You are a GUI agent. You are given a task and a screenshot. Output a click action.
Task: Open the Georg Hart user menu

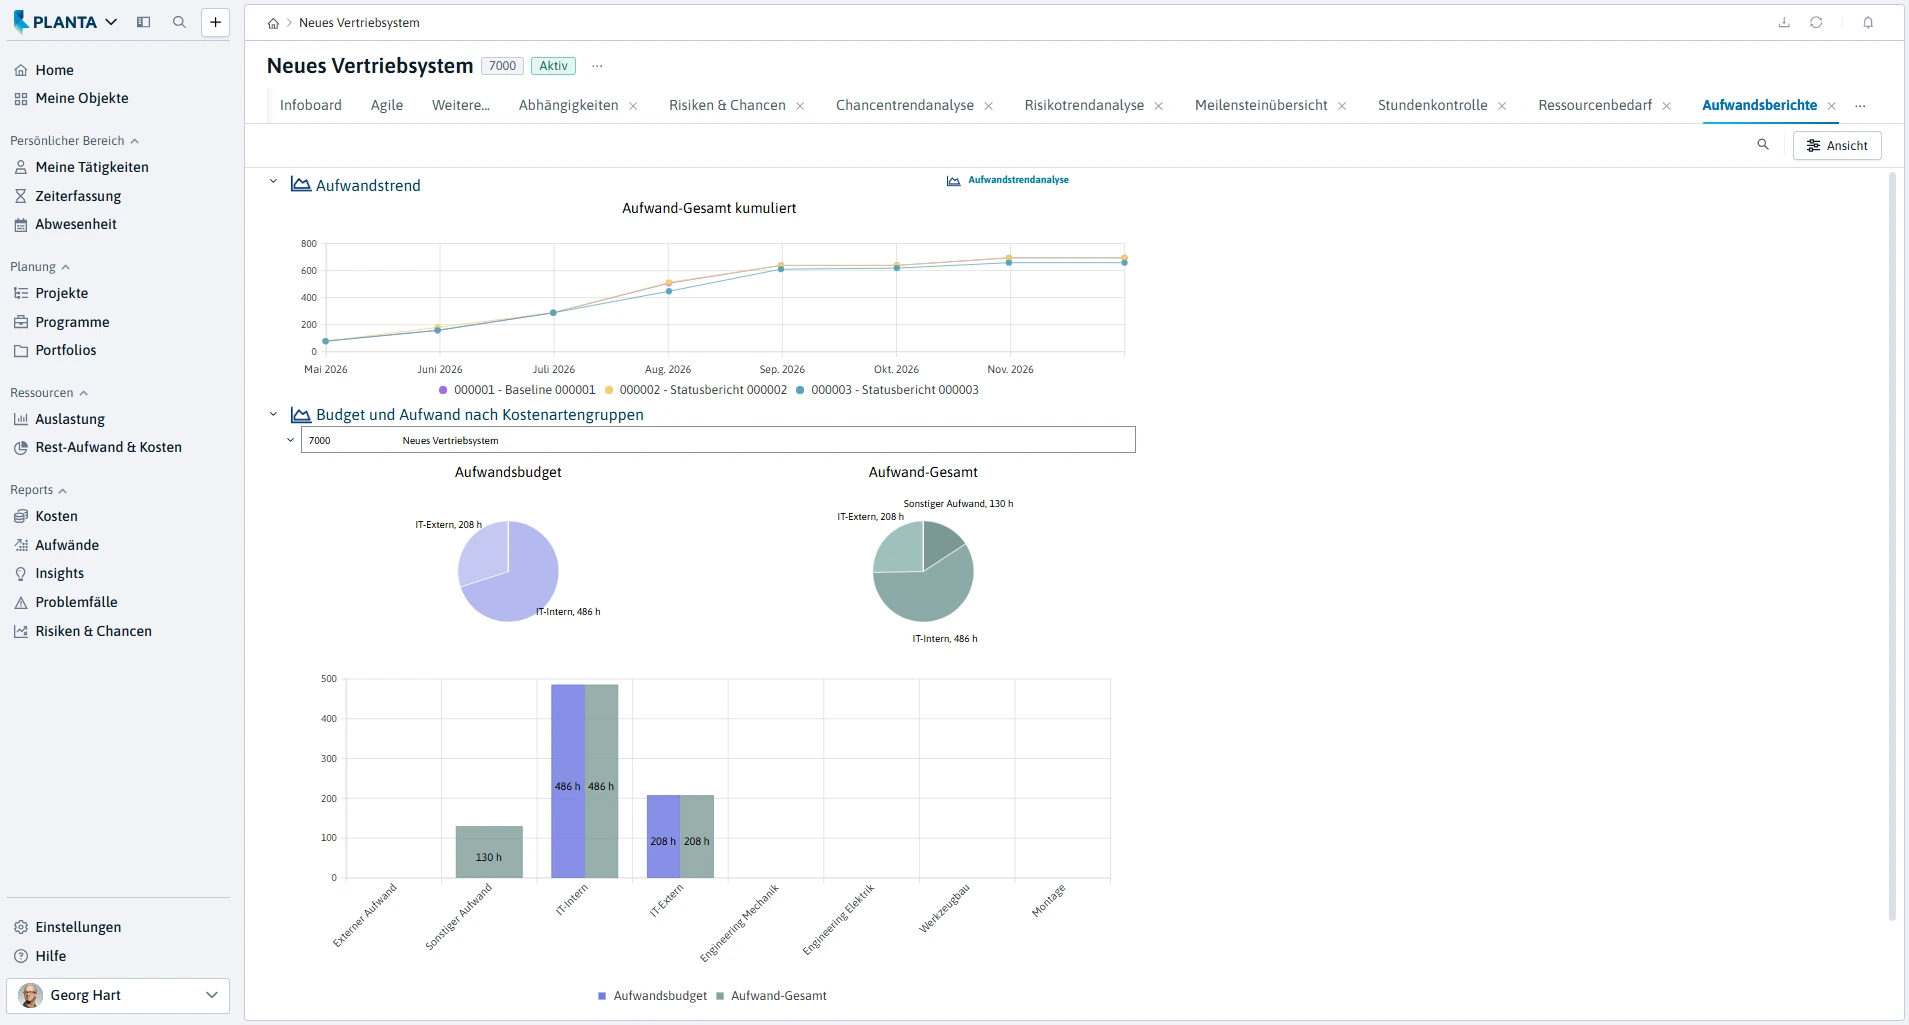click(x=118, y=995)
